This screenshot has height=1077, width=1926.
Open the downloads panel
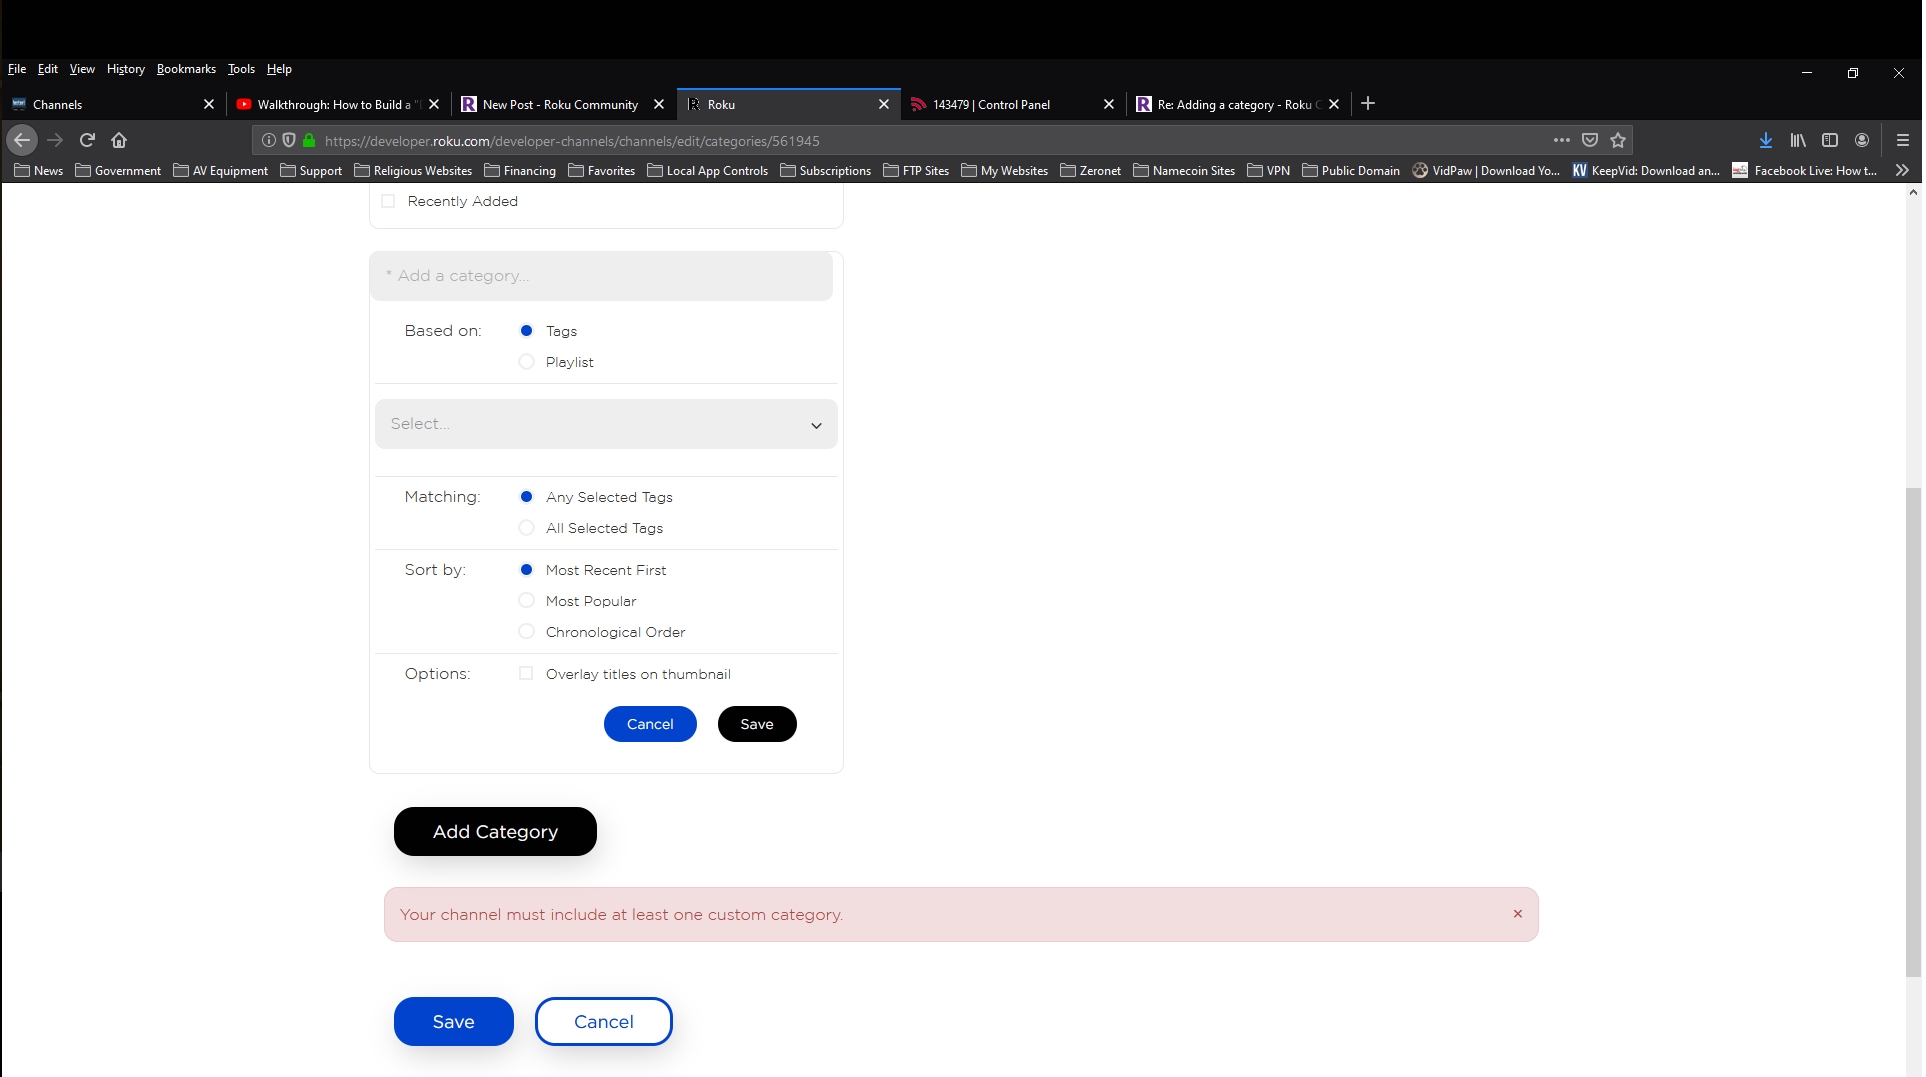click(1766, 140)
